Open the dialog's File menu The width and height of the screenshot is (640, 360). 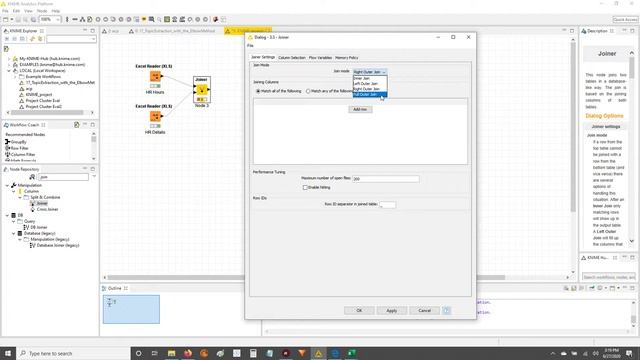[x=250, y=46]
